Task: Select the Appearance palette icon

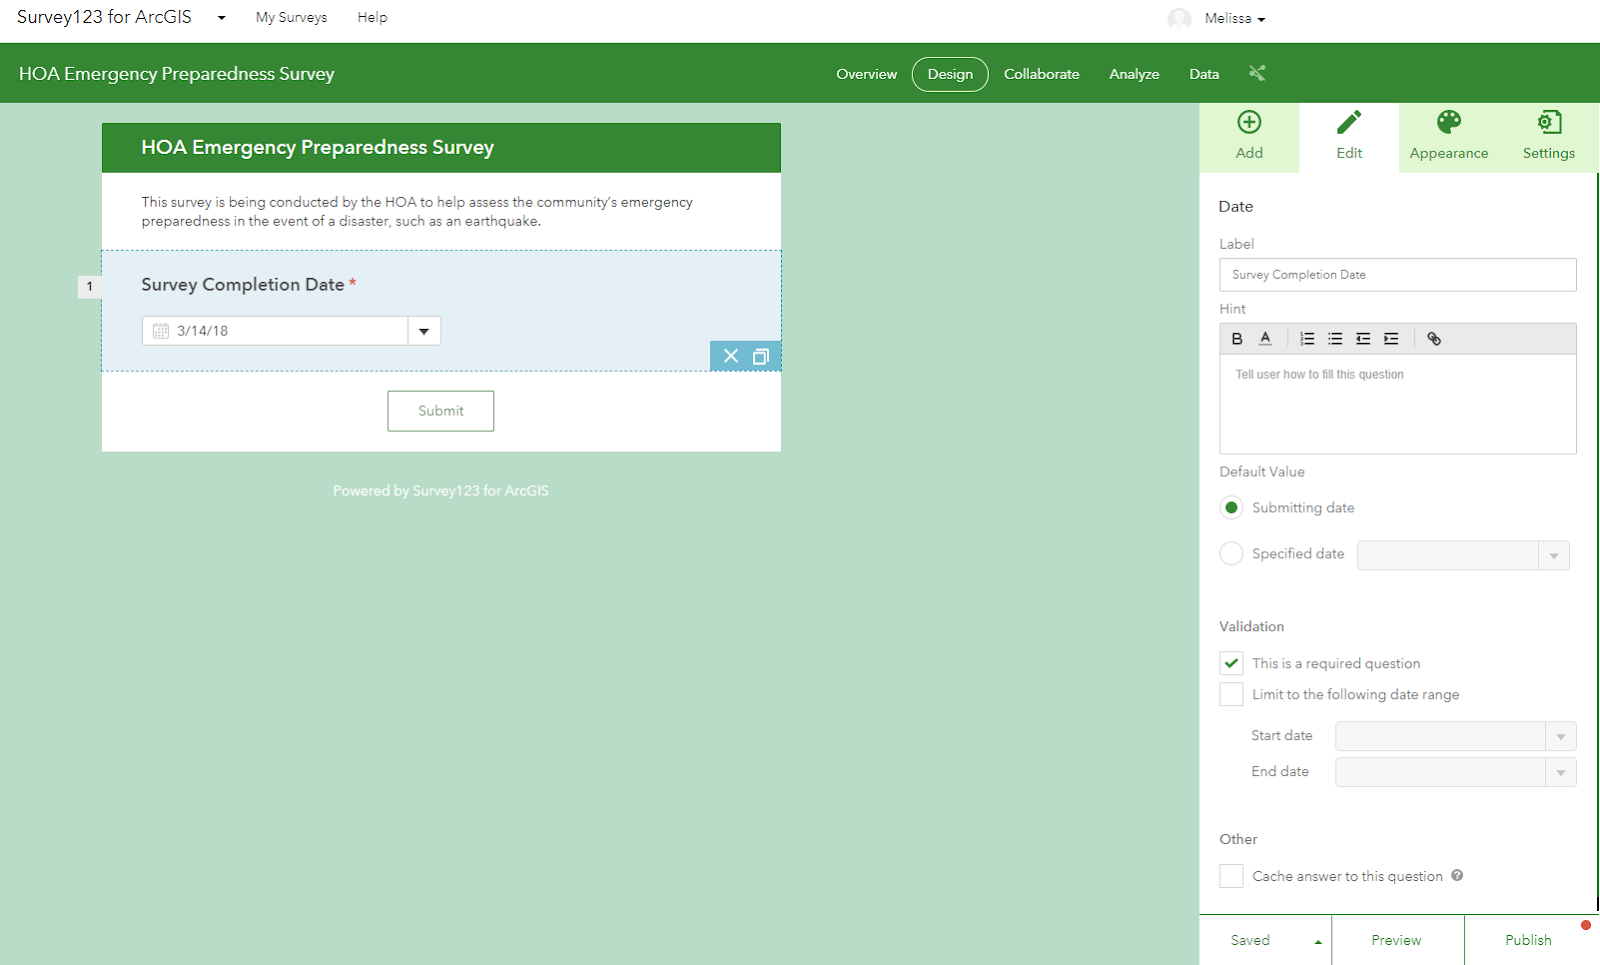Action: point(1448,137)
